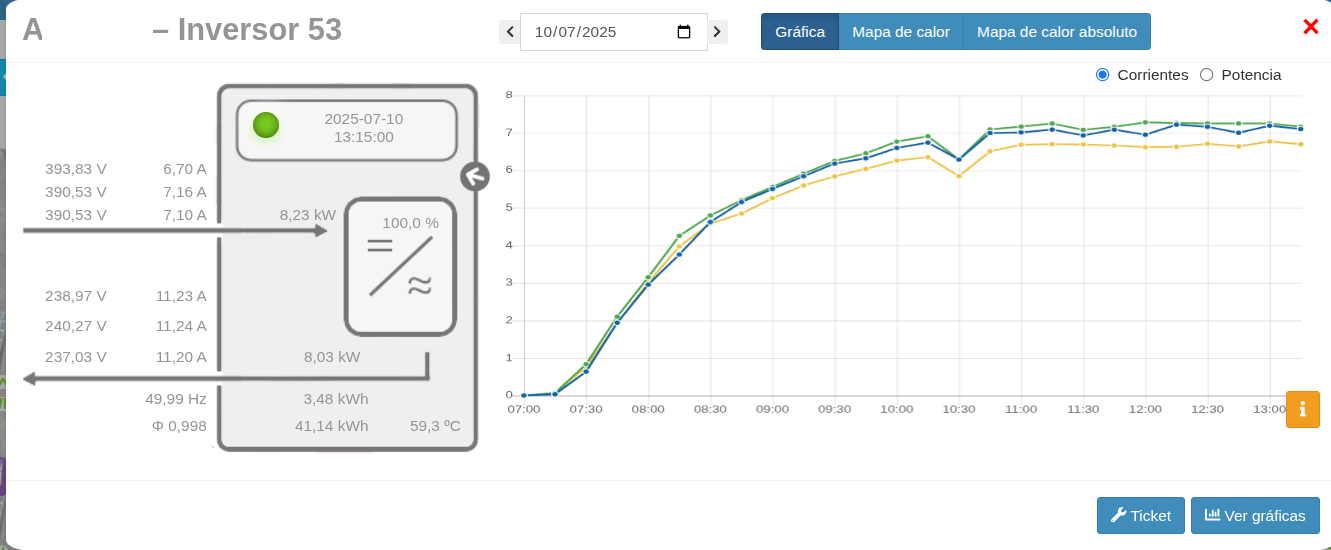Switch to Mapa de calor tab
1331x550 pixels.
pos(900,32)
